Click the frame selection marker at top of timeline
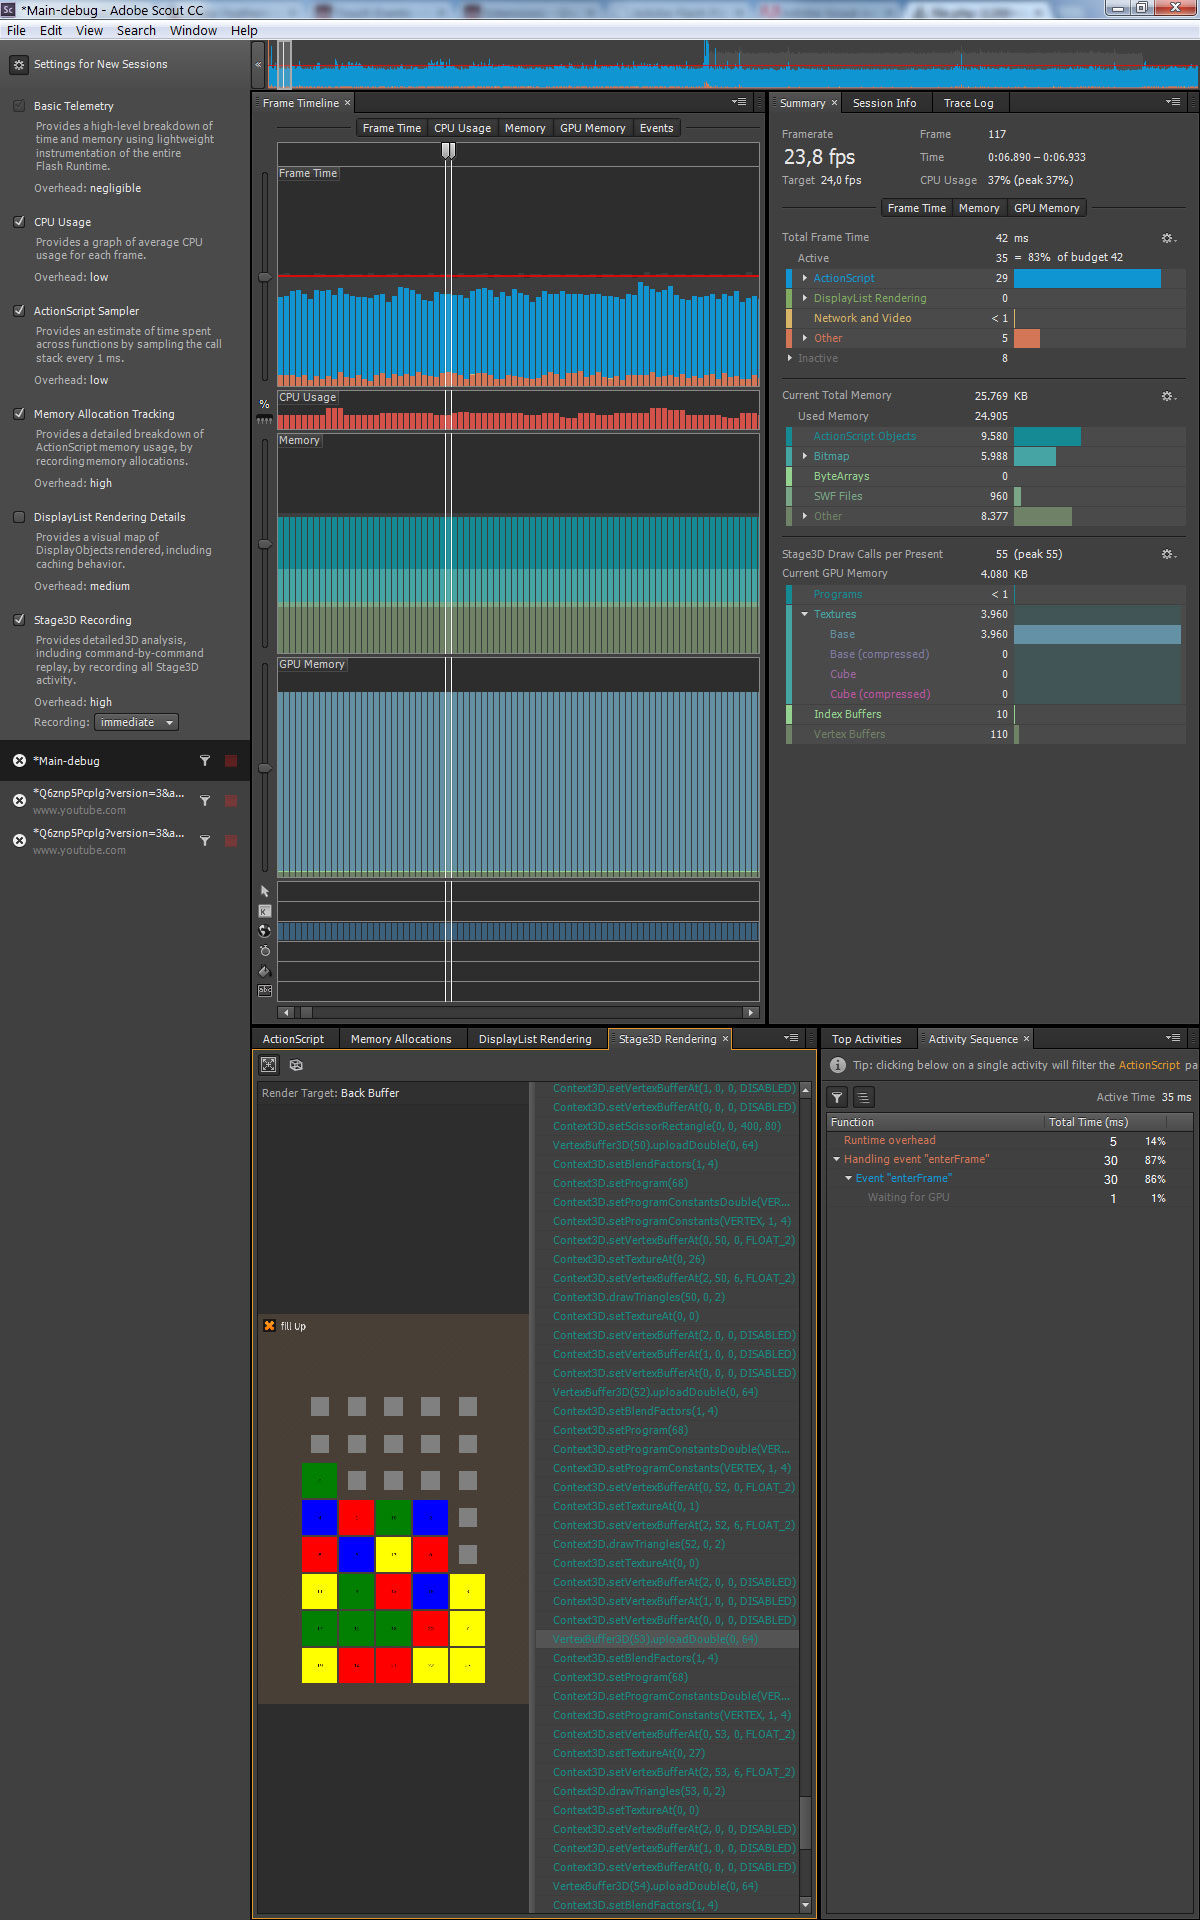 448,150
